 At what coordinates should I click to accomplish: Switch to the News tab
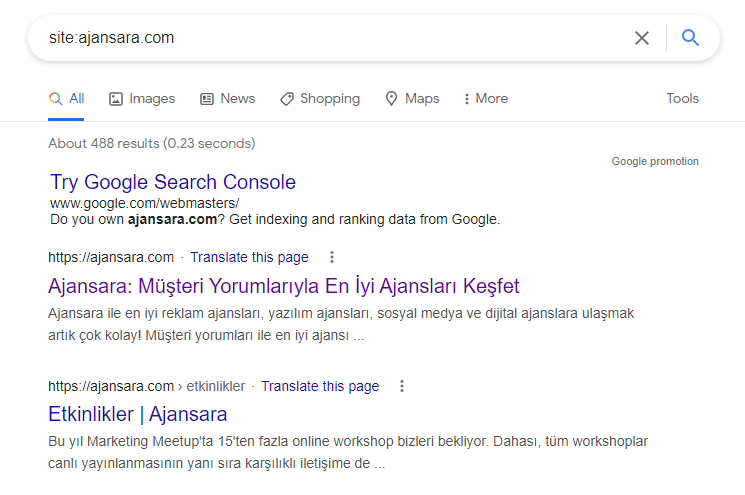point(228,98)
